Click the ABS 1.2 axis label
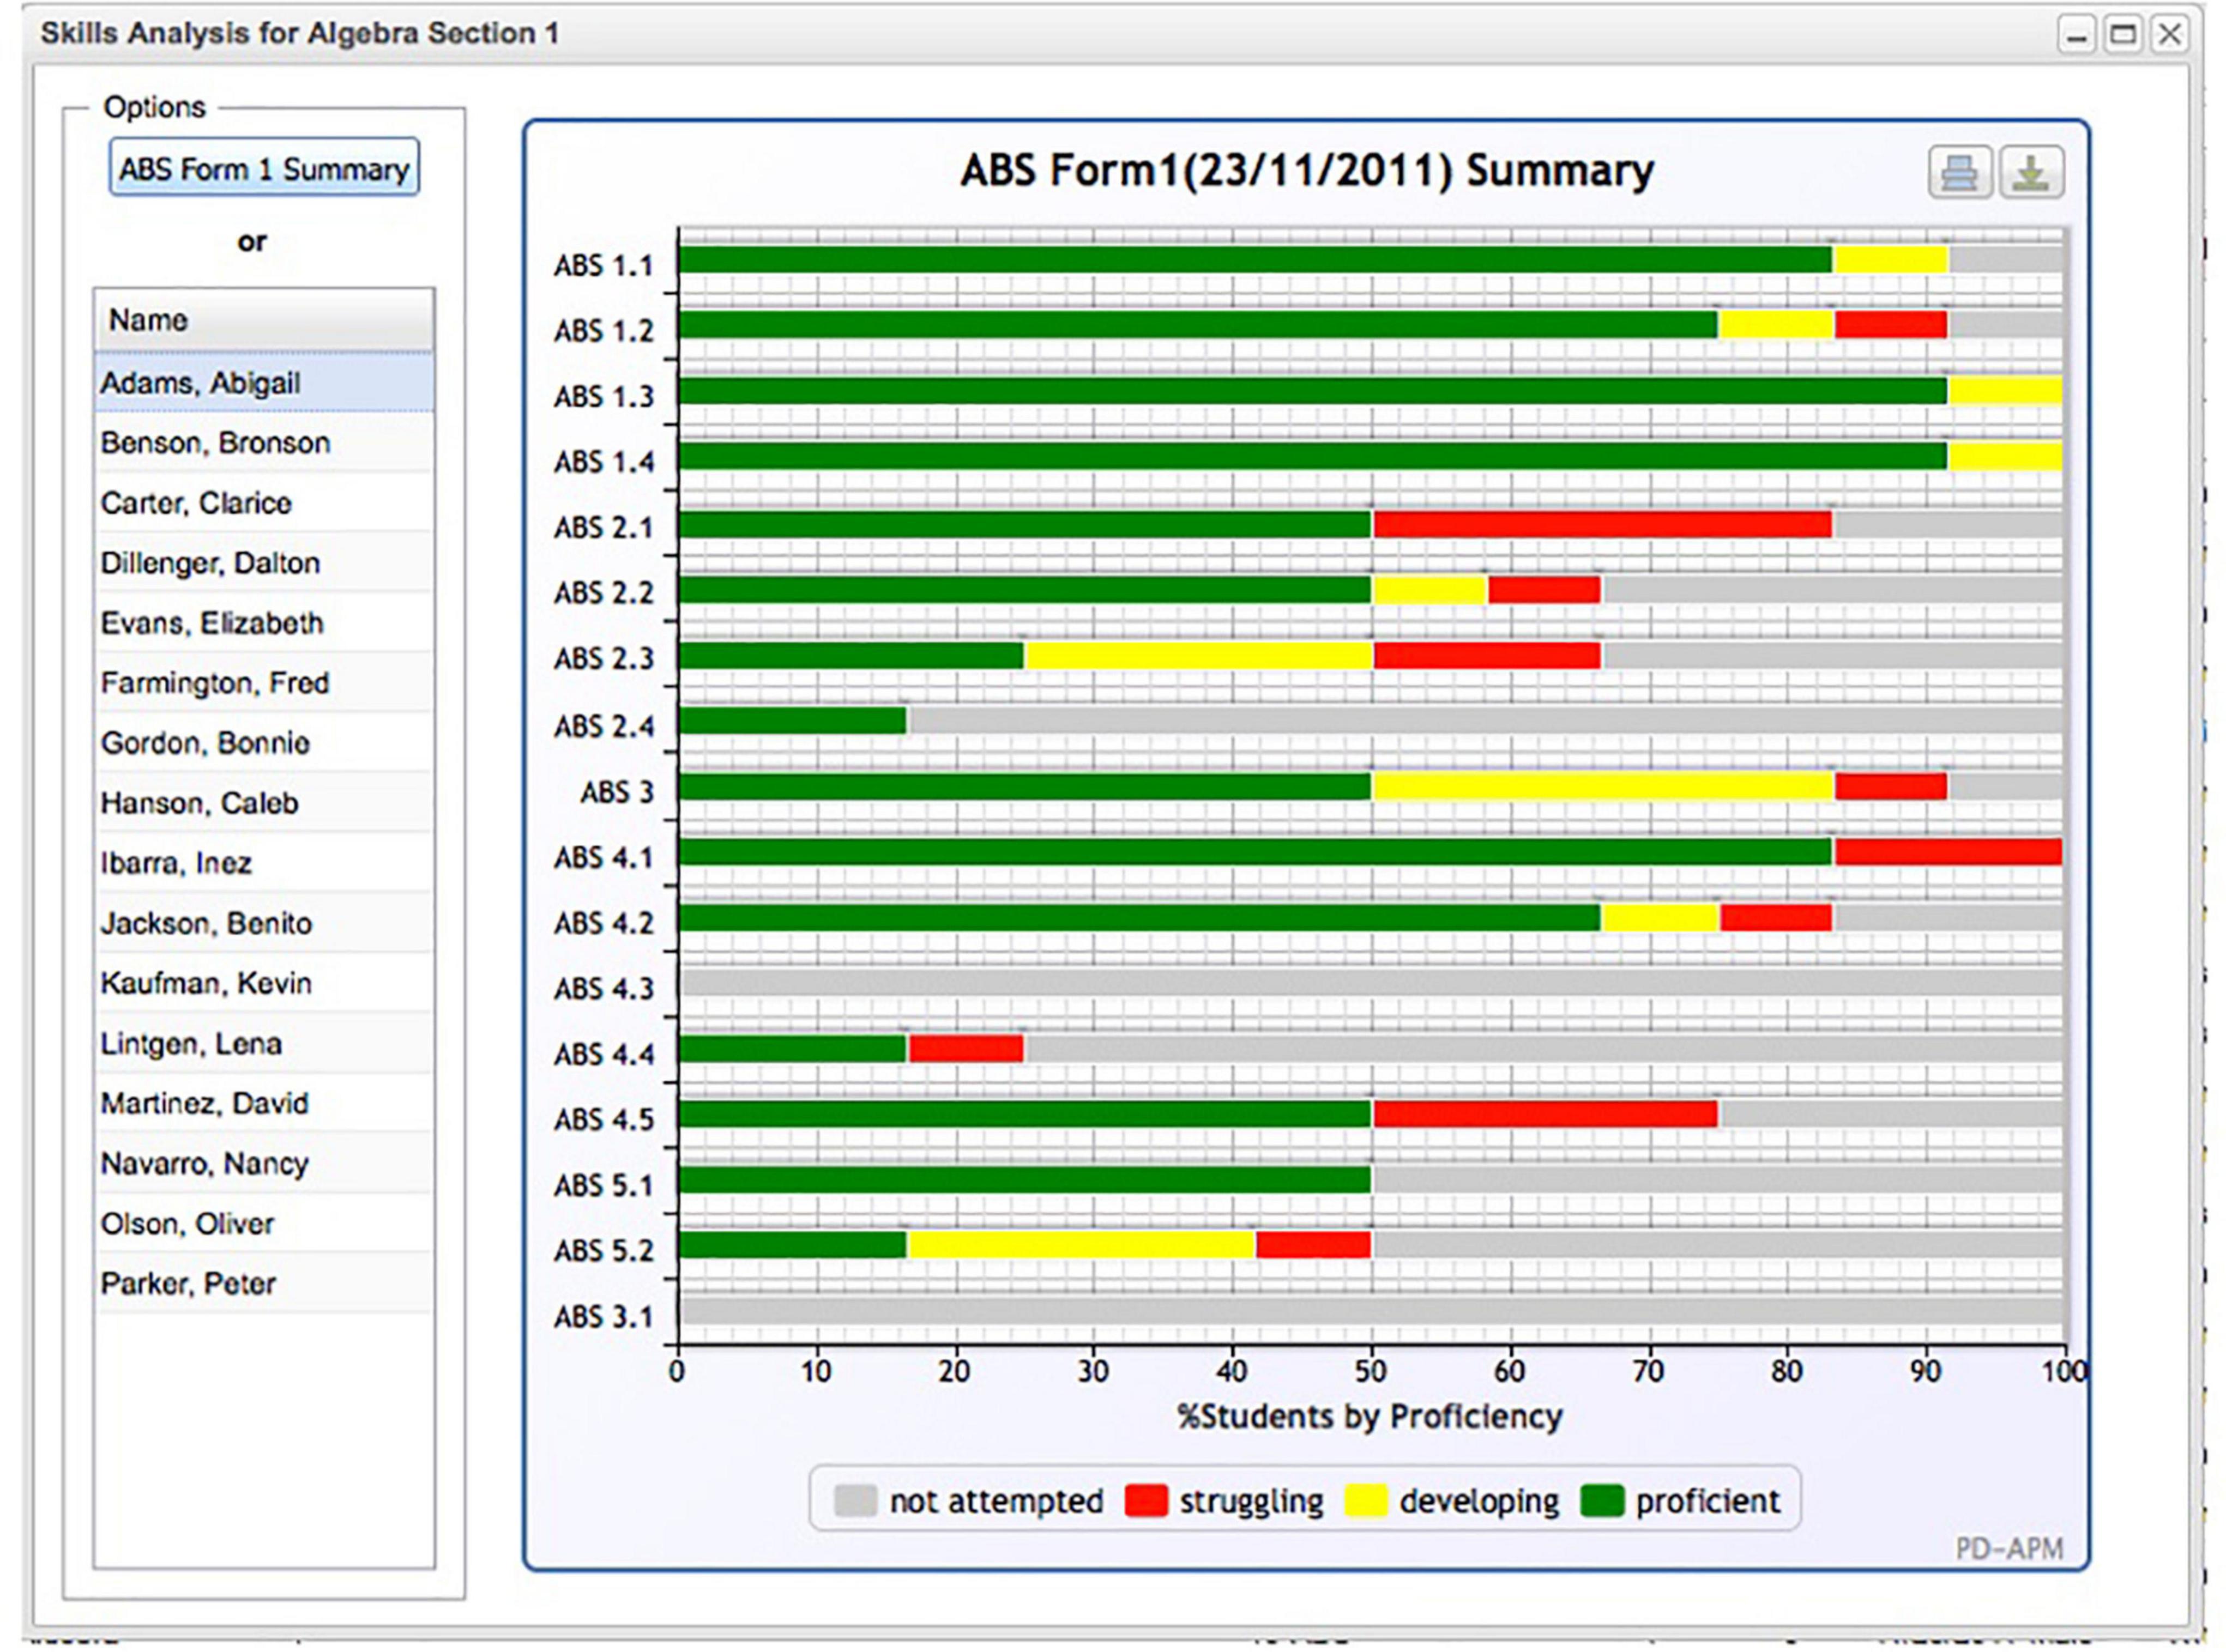The image size is (2226, 1652). tap(604, 330)
